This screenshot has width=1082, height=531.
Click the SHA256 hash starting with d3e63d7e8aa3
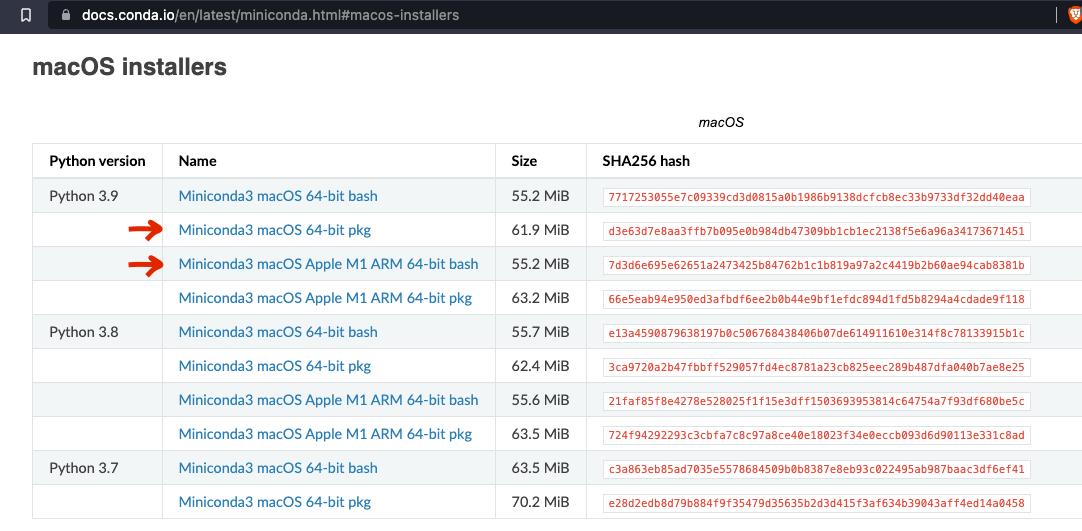click(x=816, y=231)
